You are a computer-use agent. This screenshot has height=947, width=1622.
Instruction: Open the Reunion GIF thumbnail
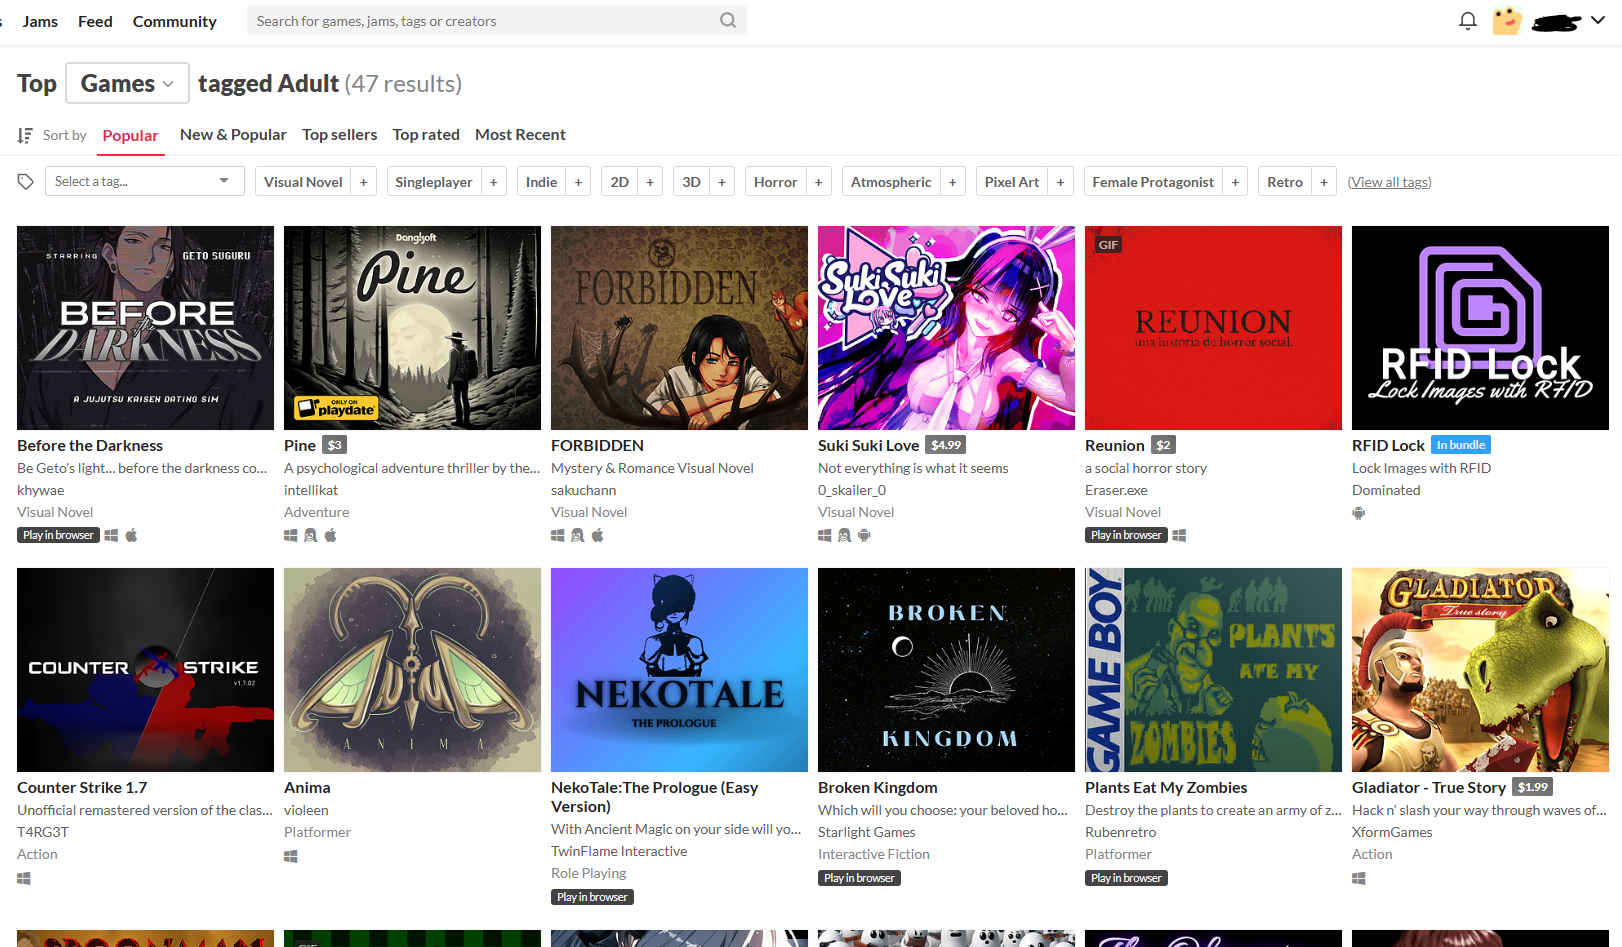(1213, 328)
